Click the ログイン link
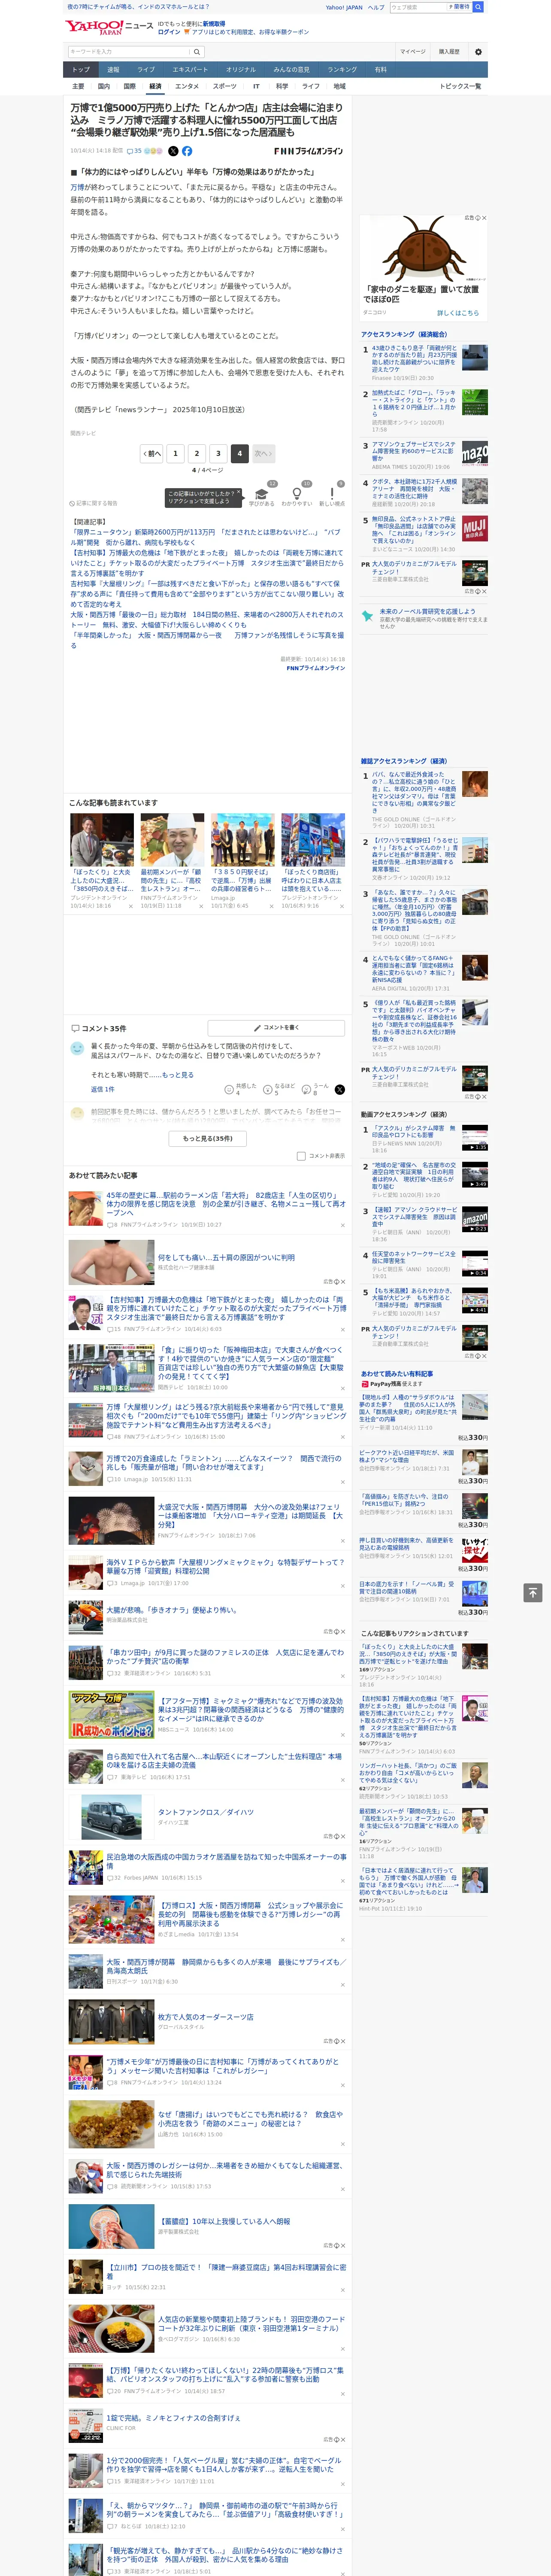Screen dimensions: 551x2576 (169, 32)
